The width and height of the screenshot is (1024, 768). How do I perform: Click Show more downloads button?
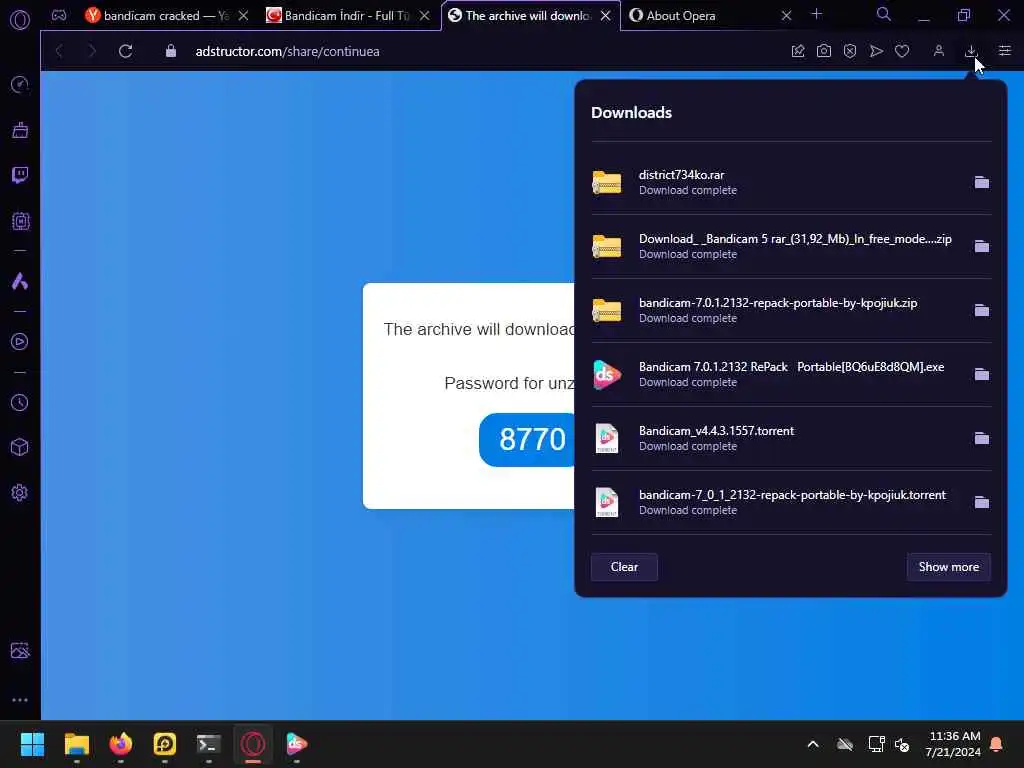tap(948, 567)
